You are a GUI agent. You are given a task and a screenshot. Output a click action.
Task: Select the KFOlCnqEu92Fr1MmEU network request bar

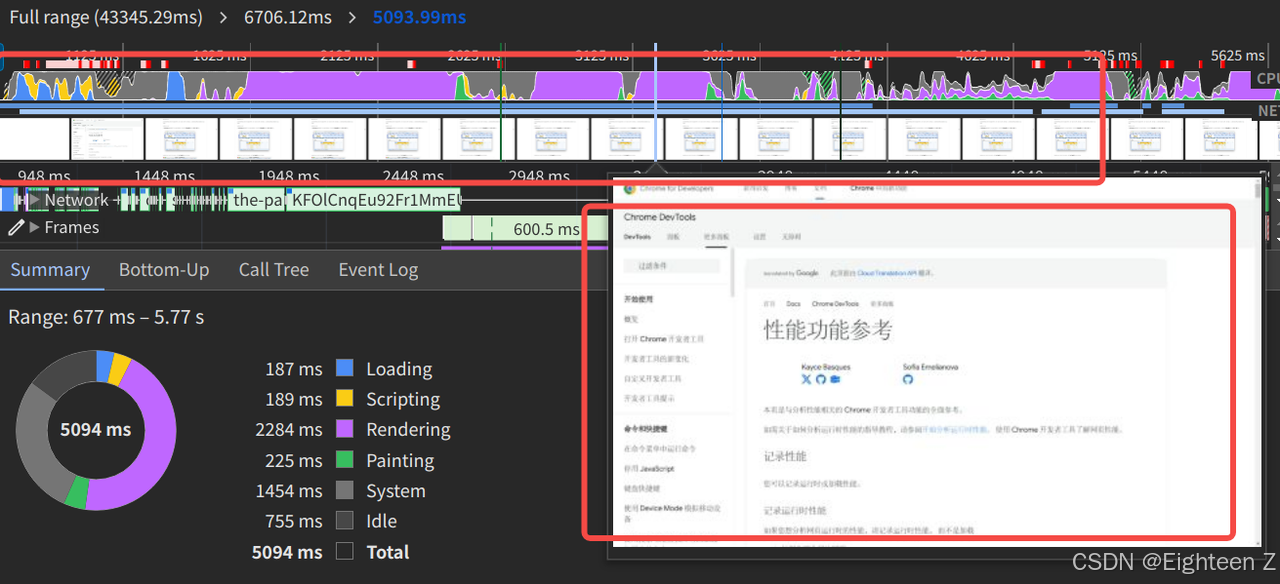point(375,200)
